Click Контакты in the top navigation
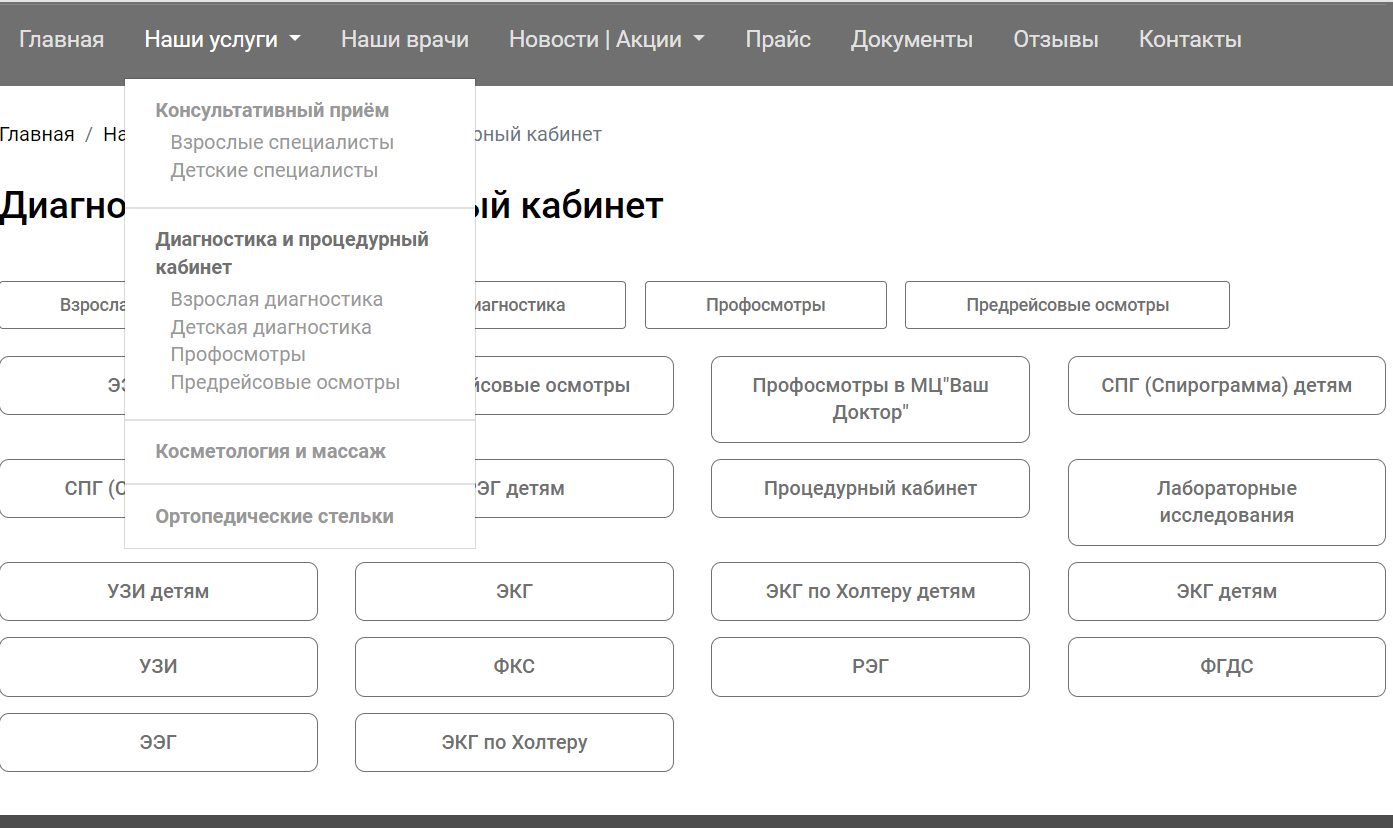This screenshot has width=1393, height=828. [x=1189, y=40]
